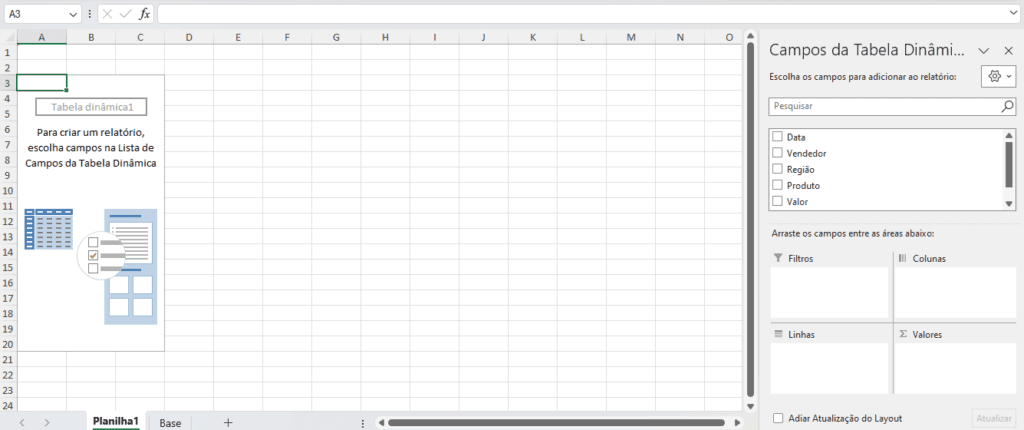
Task: Click the worksheet vertical scroll up arrow
Action: (x=750, y=37)
